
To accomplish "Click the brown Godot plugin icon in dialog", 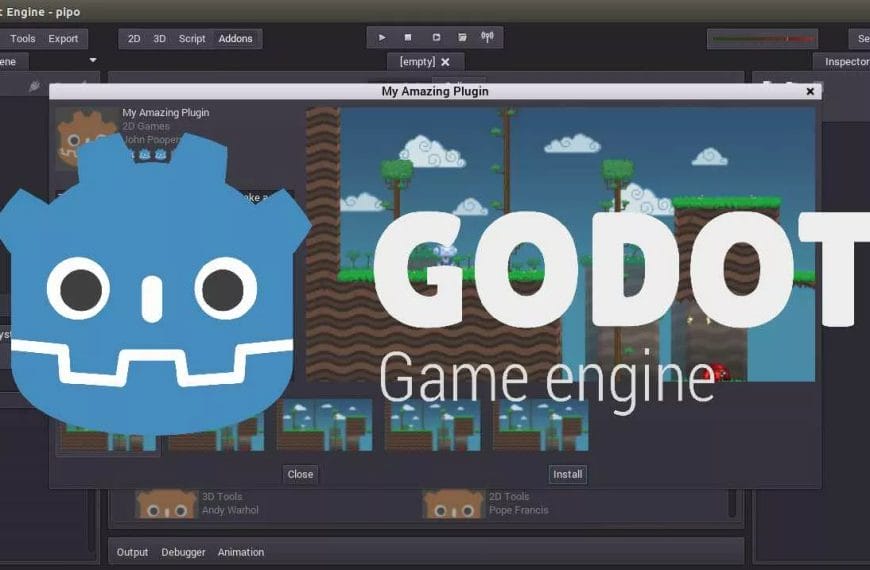I will (86, 137).
